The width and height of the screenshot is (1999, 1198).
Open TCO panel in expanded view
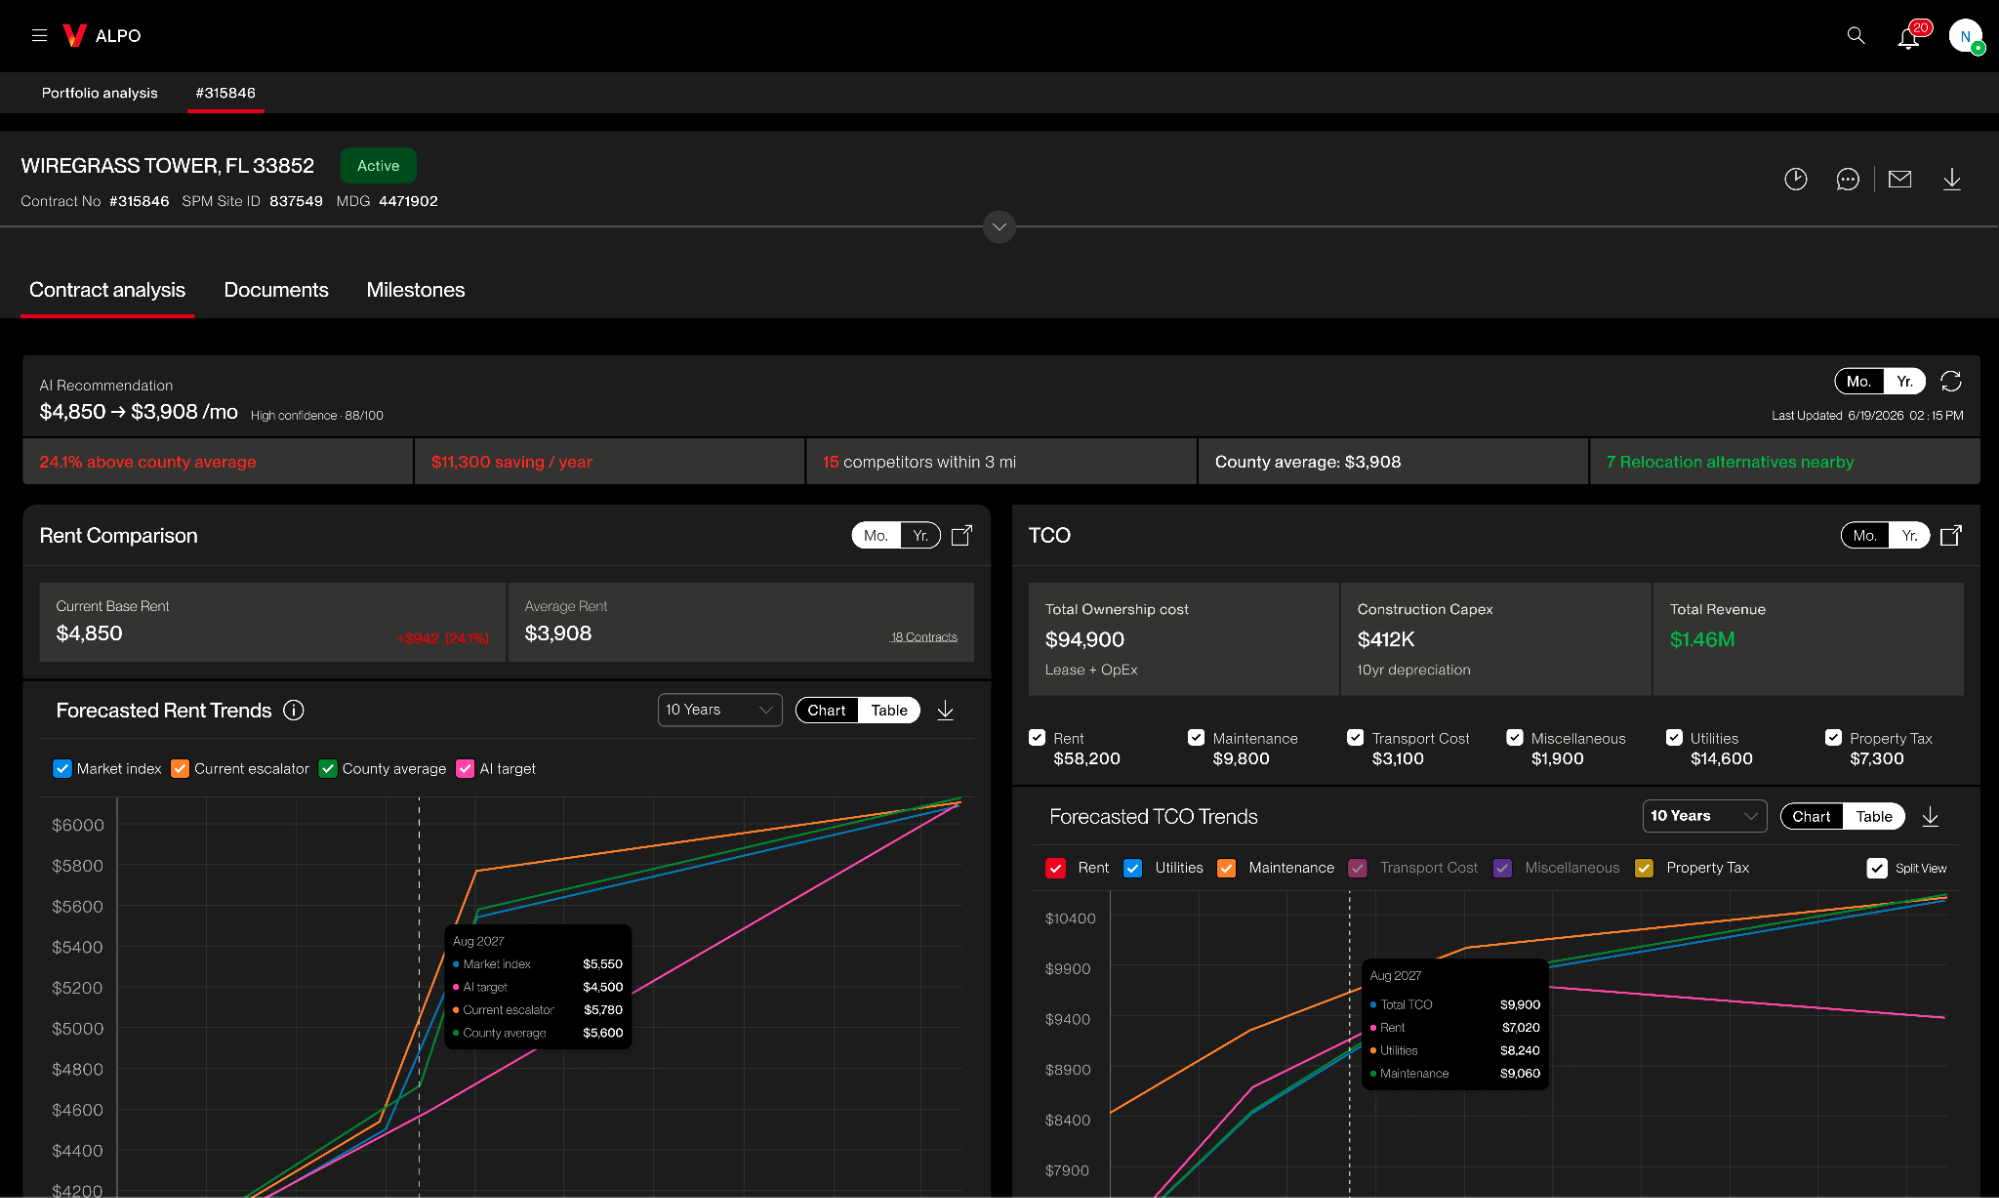tap(1950, 535)
